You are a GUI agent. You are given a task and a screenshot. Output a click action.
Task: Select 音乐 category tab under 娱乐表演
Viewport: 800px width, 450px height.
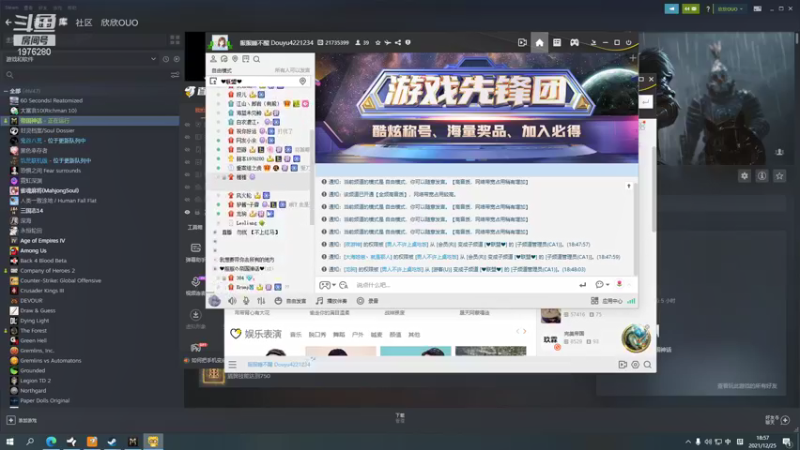296,335
